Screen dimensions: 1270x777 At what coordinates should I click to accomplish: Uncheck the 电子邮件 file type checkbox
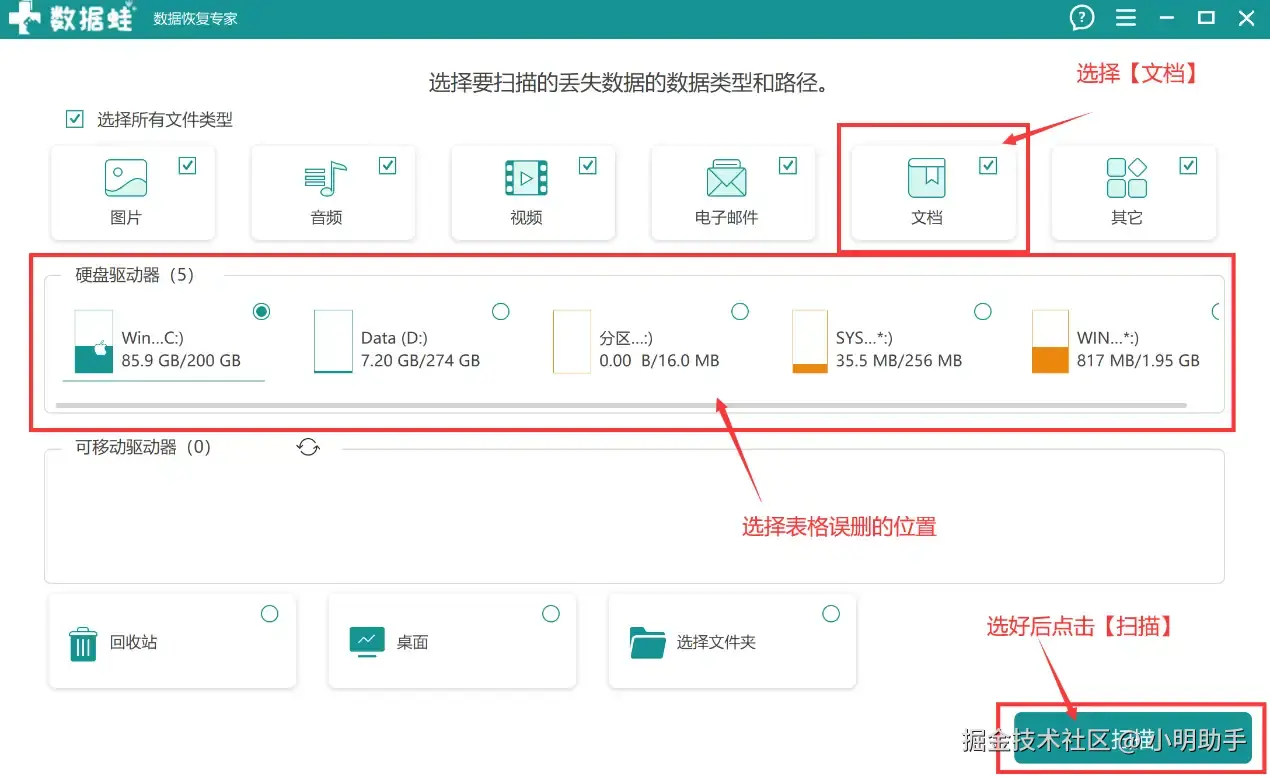click(788, 165)
